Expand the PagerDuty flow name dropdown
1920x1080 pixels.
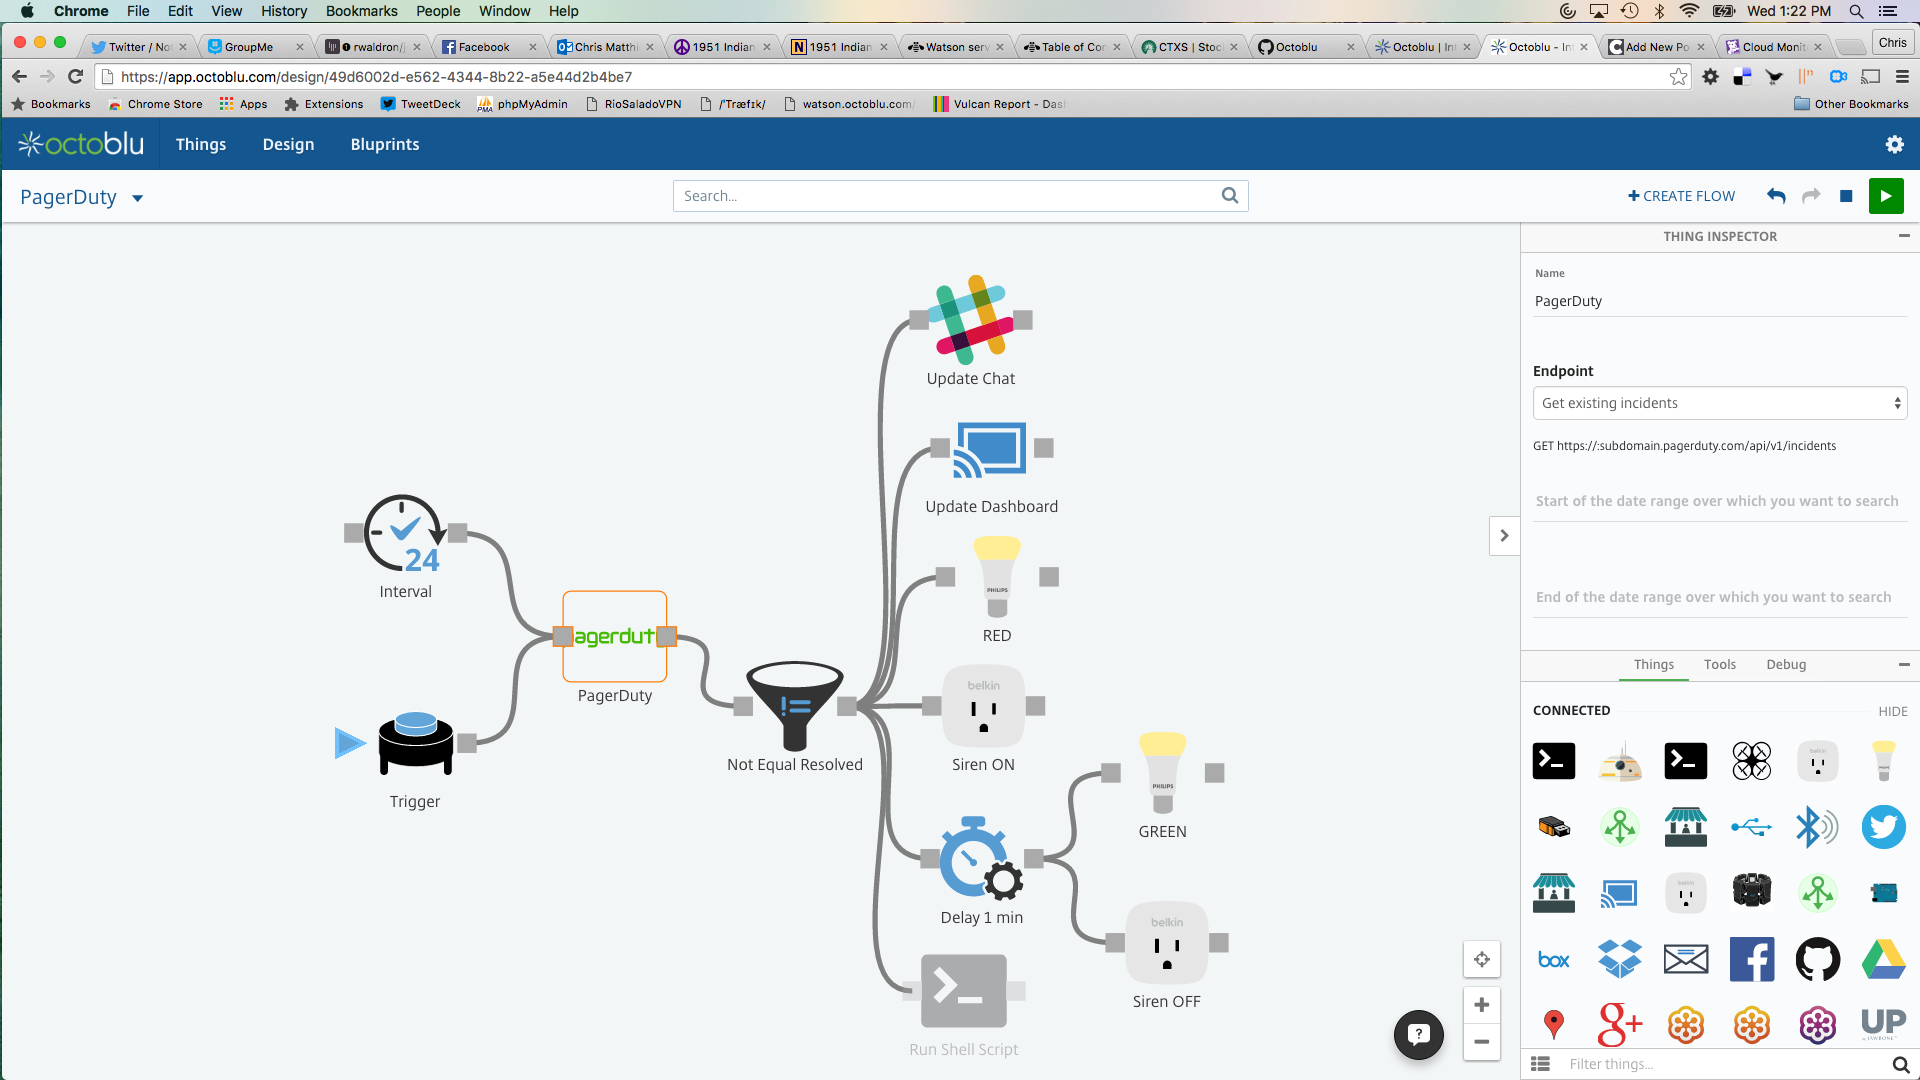pos(138,198)
